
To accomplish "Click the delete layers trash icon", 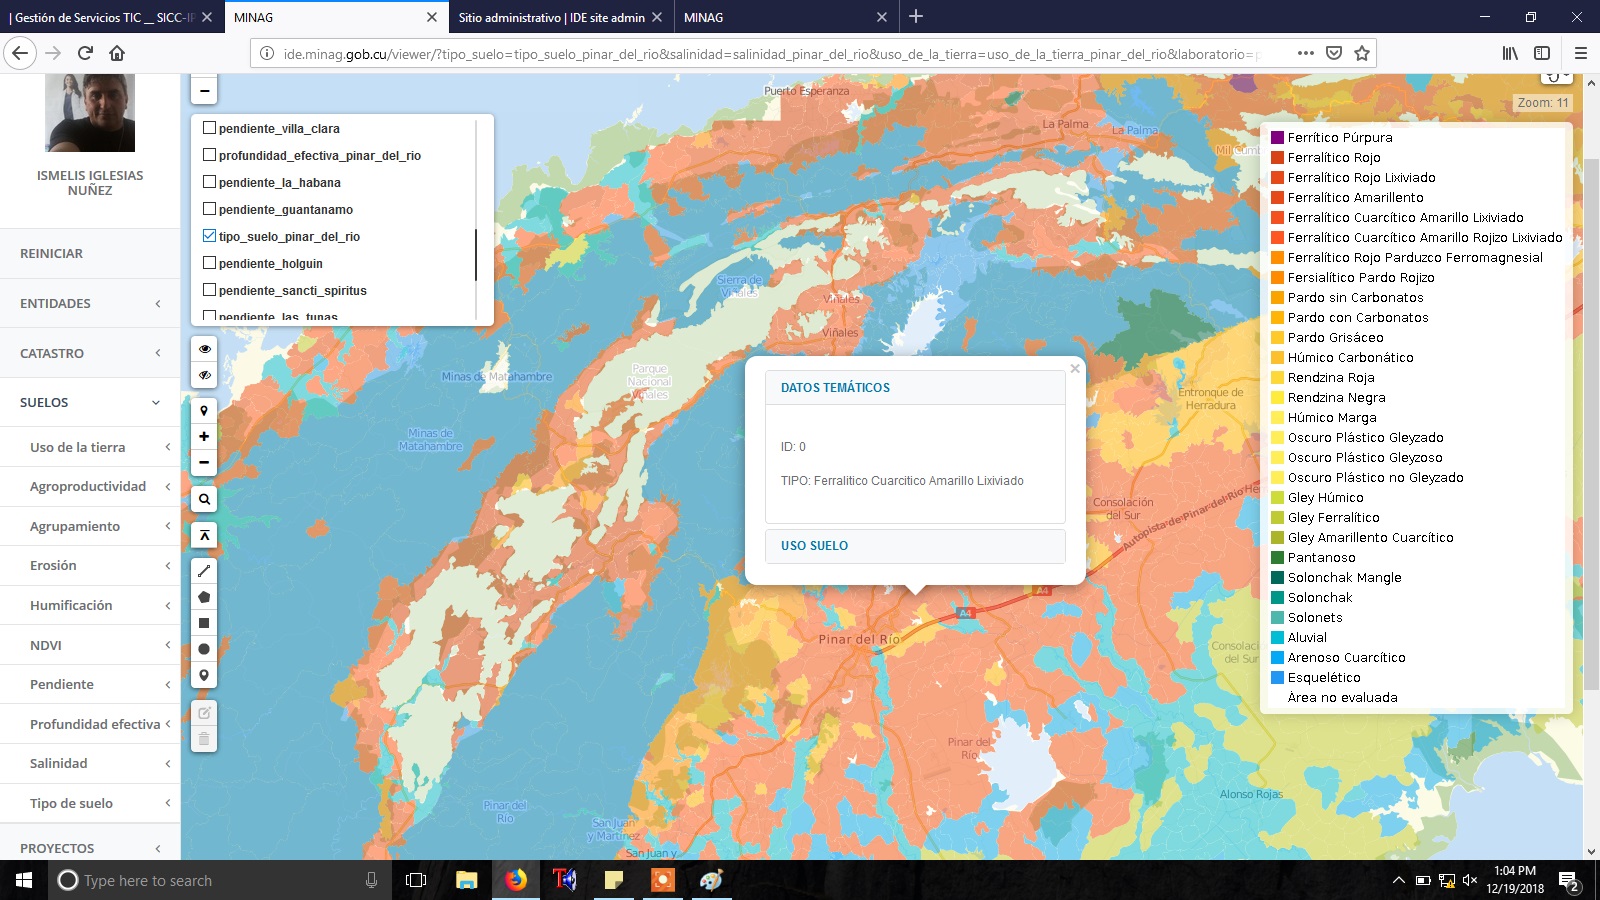I will click(204, 739).
